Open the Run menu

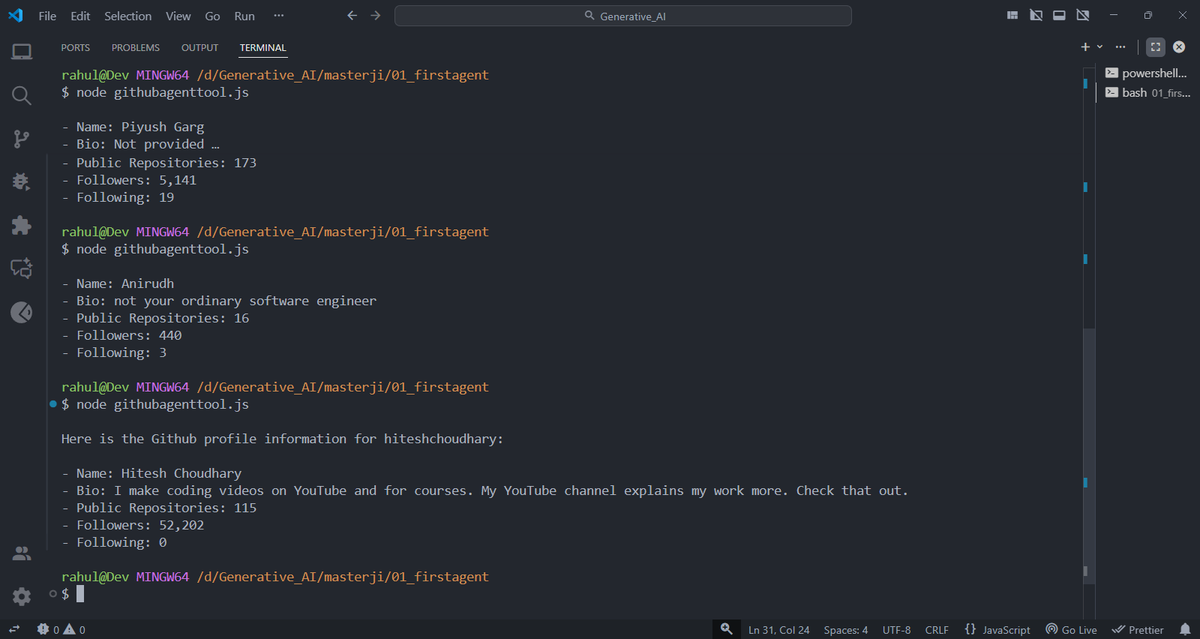click(244, 16)
